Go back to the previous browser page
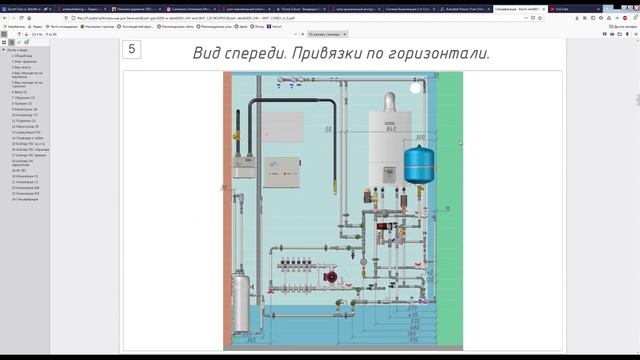The width and height of the screenshot is (640, 360). click(x=4, y=18)
